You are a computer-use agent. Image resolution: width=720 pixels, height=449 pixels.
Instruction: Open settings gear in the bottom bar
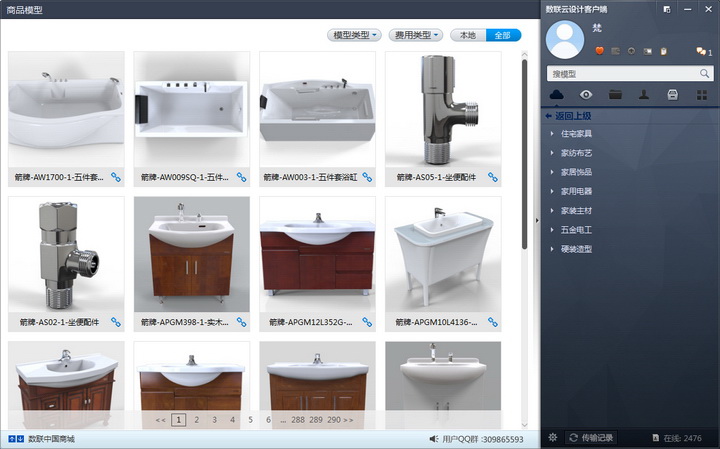pyautogui.click(x=553, y=438)
